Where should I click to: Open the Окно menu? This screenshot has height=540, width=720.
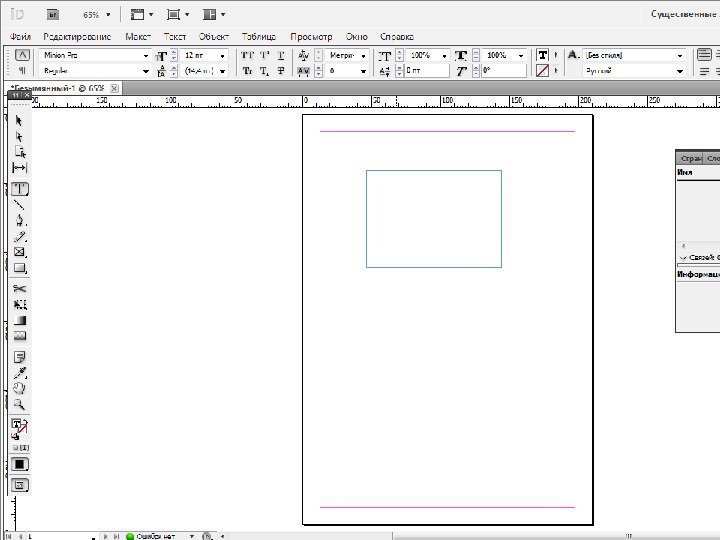click(x=357, y=36)
